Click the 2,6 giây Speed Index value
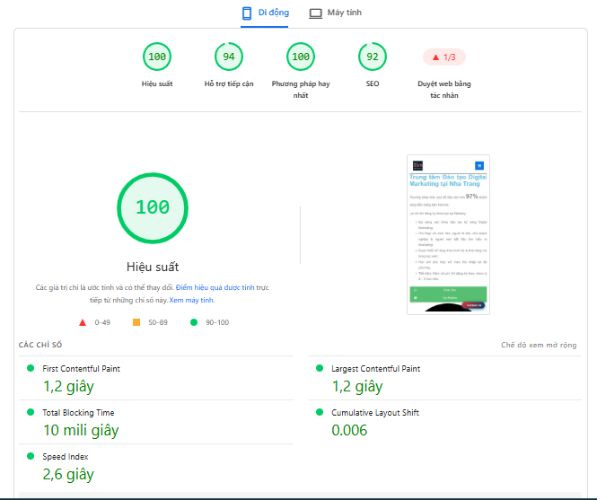The image size is (600, 500). (68, 474)
